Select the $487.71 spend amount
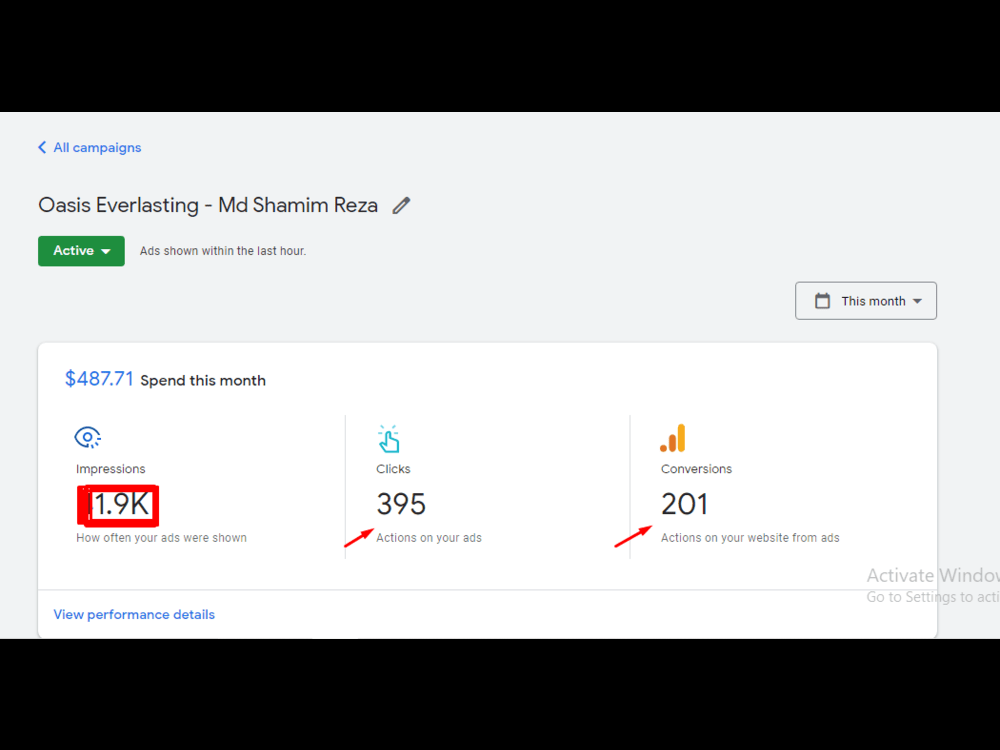This screenshot has height=750, width=1000. click(x=99, y=379)
